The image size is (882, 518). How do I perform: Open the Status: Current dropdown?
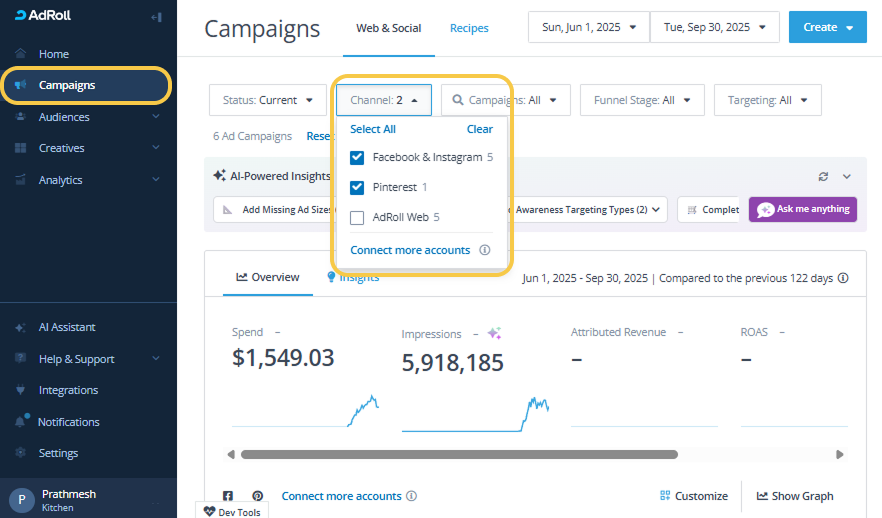[x=267, y=100]
